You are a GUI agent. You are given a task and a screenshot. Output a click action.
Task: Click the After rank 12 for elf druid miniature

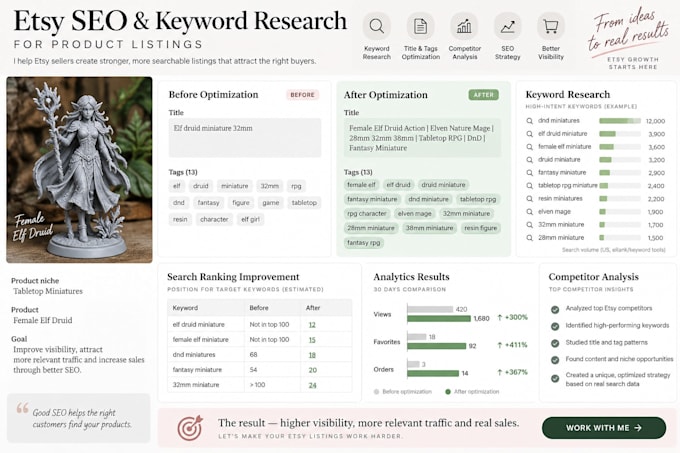click(x=312, y=325)
